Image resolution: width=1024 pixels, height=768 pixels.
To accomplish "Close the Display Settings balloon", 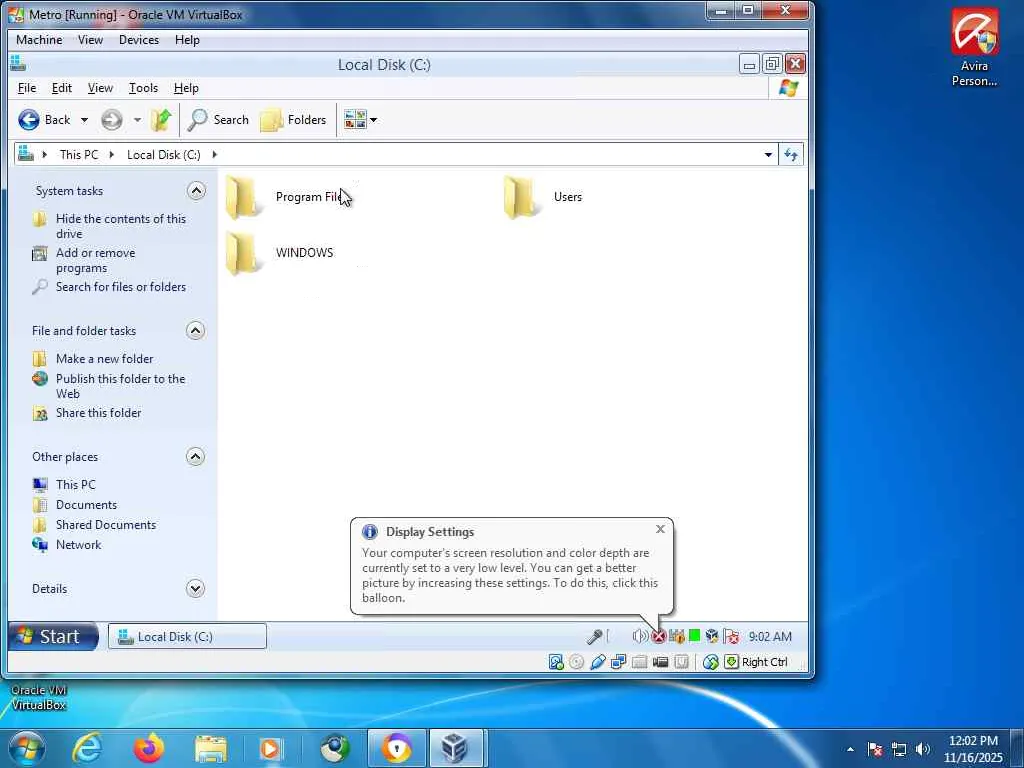I will [x=660, y=529].
